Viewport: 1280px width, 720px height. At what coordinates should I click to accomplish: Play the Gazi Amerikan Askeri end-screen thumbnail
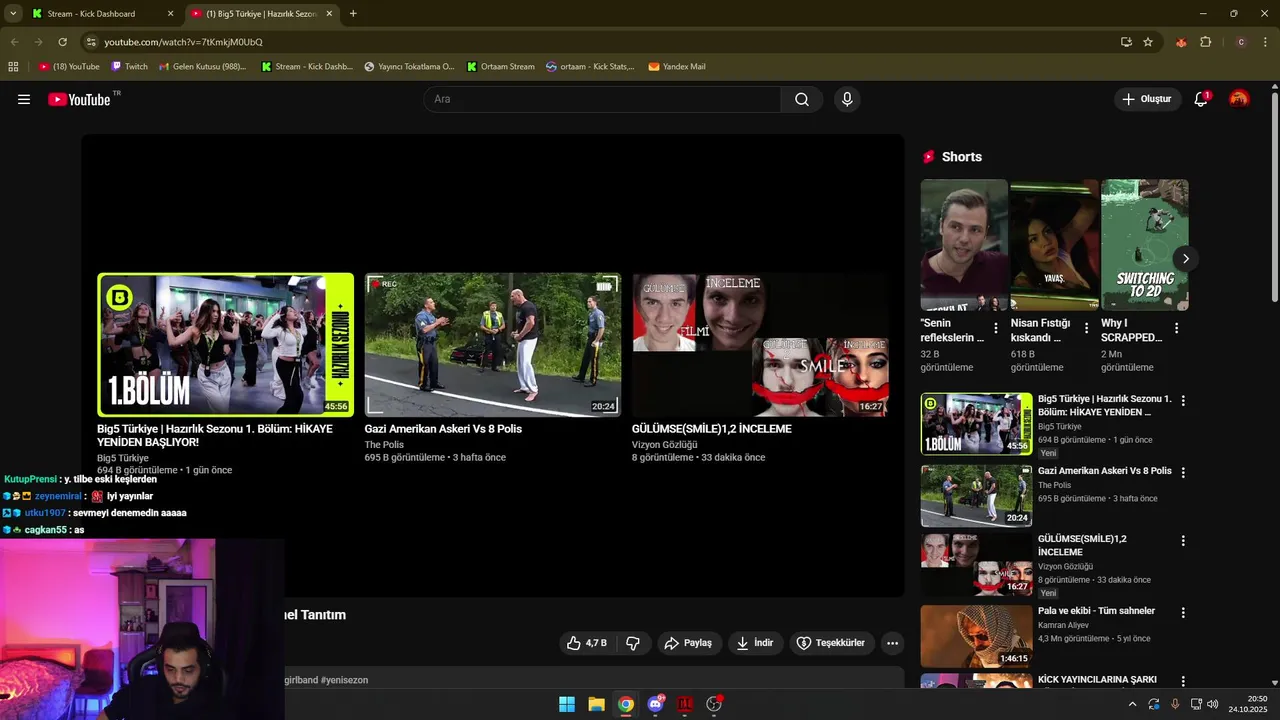492,344
